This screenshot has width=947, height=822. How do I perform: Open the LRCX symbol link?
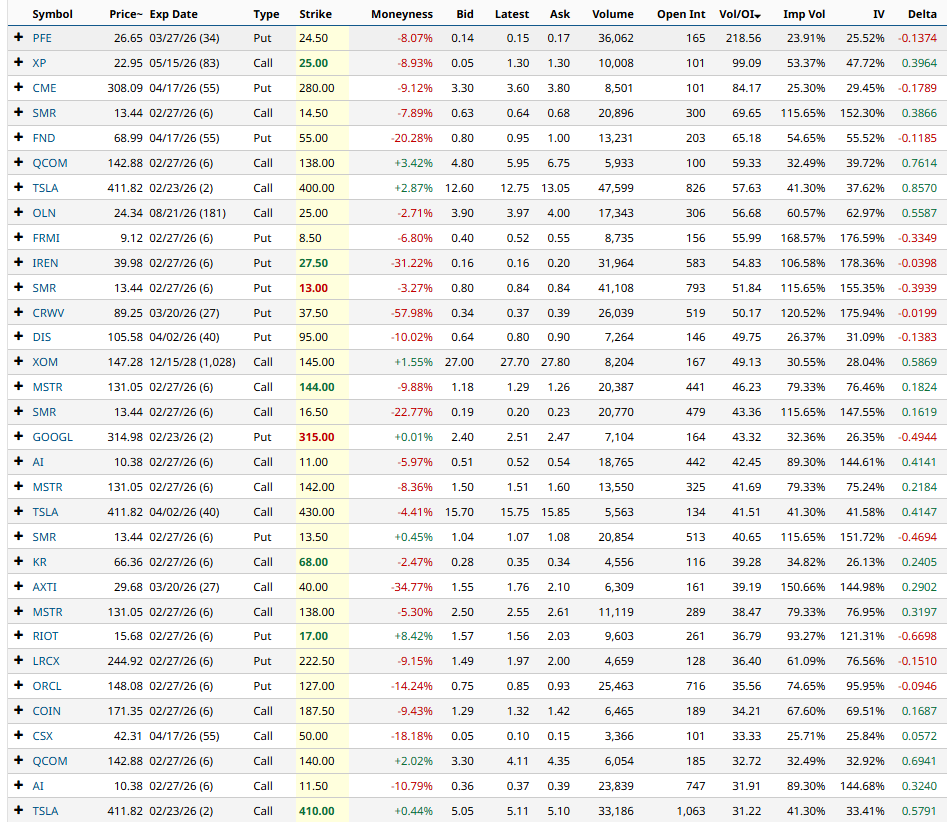click(46, 661)
